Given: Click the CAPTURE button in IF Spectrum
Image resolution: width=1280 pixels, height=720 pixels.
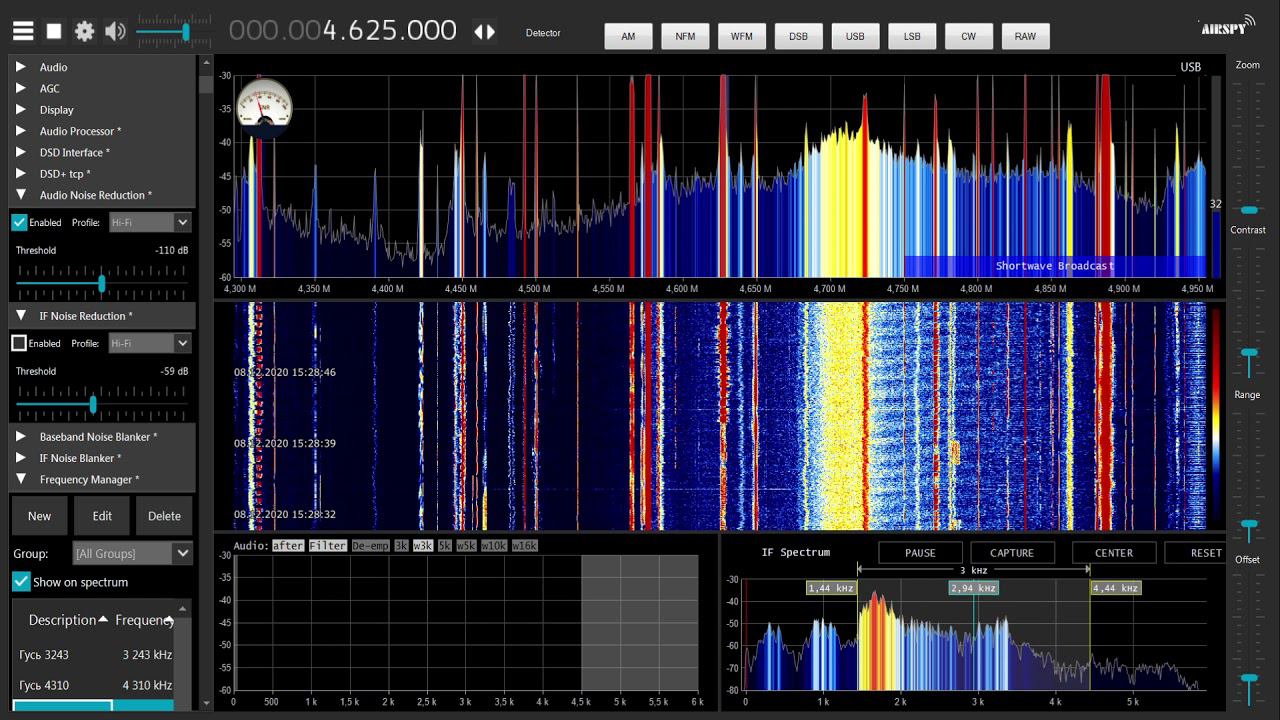Looking at the screenshot, I should (1012, 553).
